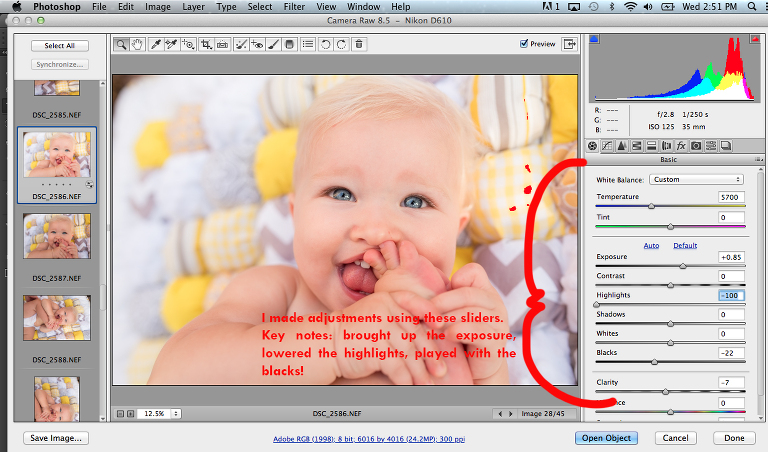This screenshot has width=768, height=452.
Task: Select the DSC_2586.NEF thumbnail
Action: tap(57, 155)
